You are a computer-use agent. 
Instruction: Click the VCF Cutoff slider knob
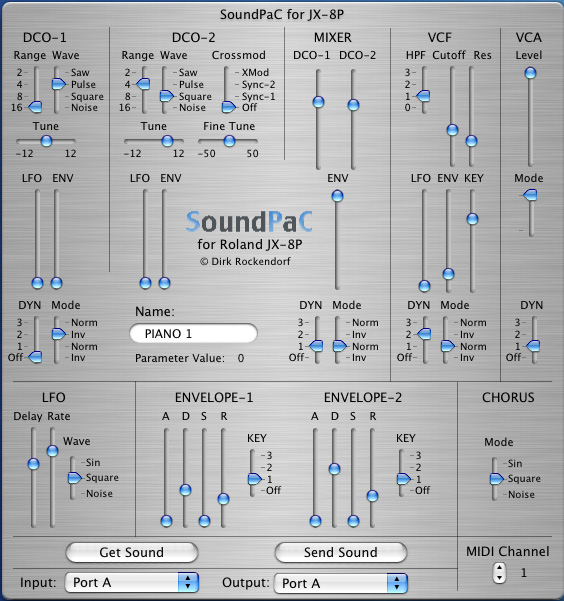click(452, 130)
